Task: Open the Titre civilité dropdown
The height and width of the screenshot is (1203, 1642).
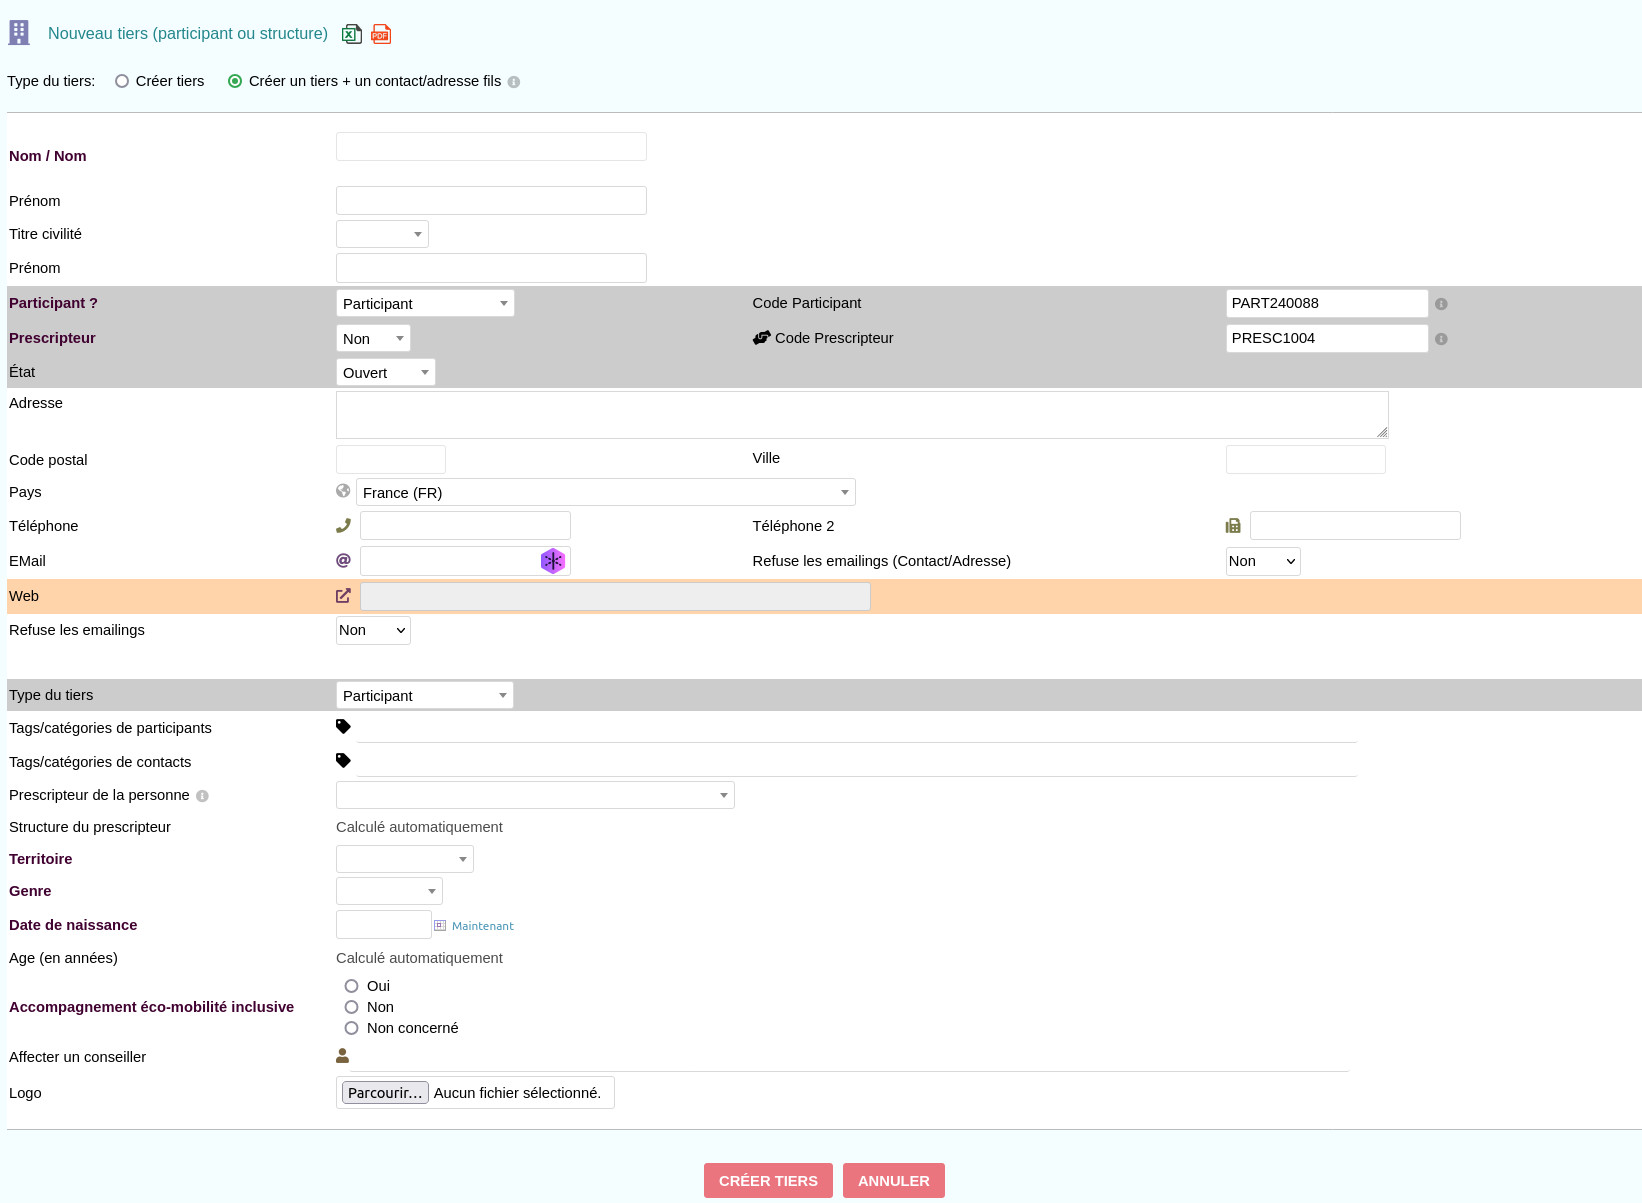Action: coord(382,234)
